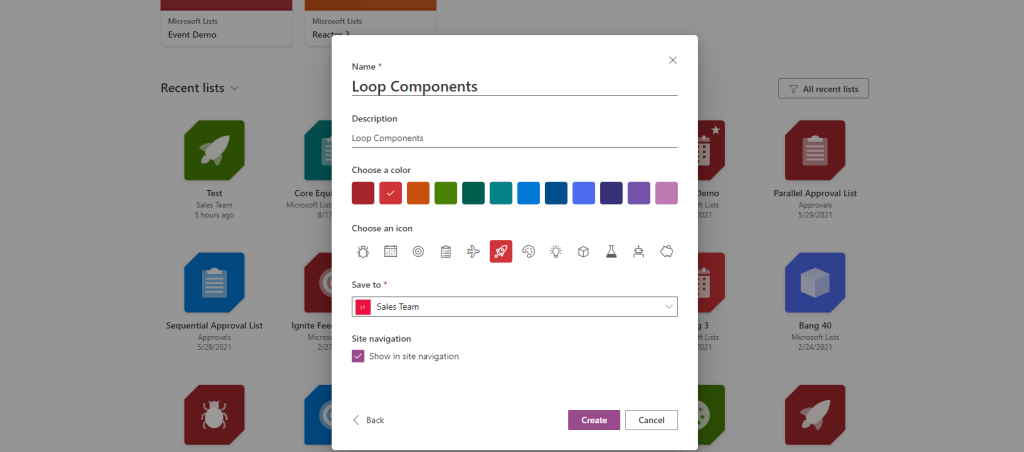This screenshot has width=1024, height=452.
Task: Uncheck Show in site navigation
Action: (x=359, y=356)
